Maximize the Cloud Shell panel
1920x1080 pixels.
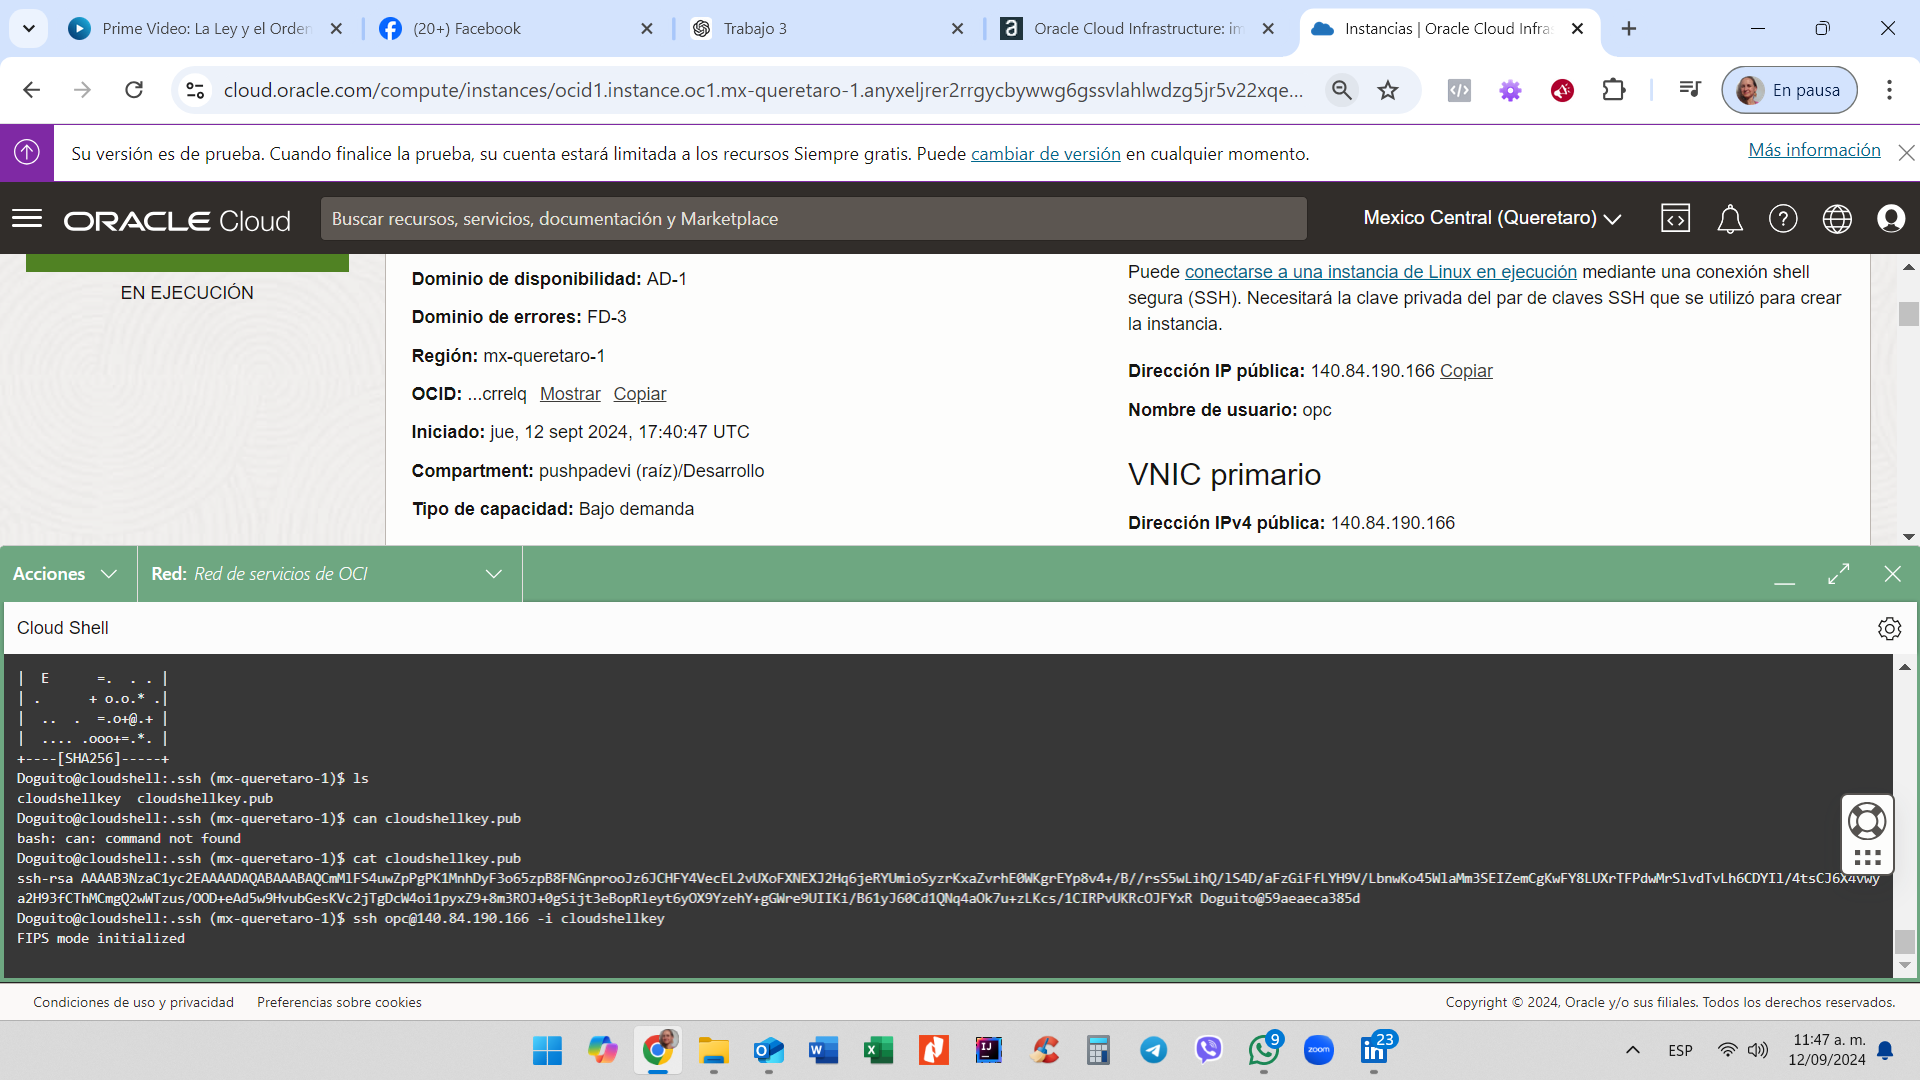pos(1838,574)
